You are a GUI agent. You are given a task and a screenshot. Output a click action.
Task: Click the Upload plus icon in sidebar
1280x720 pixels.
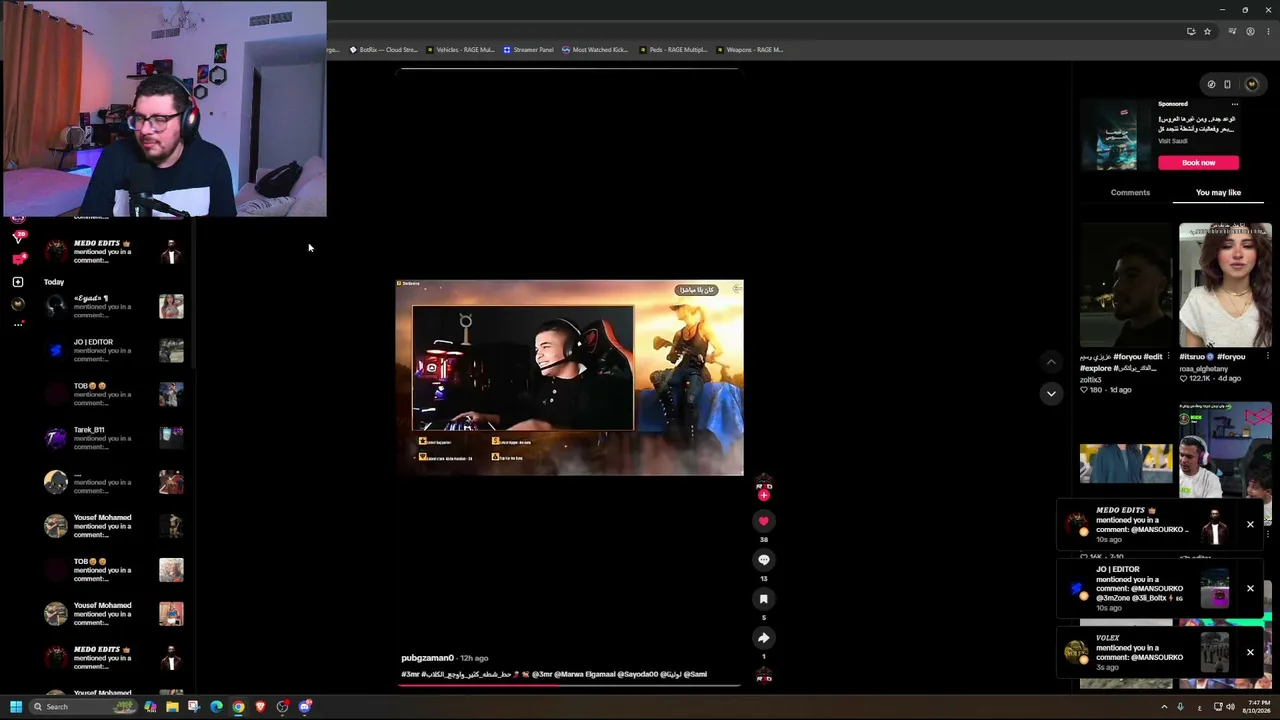point(17,282)
